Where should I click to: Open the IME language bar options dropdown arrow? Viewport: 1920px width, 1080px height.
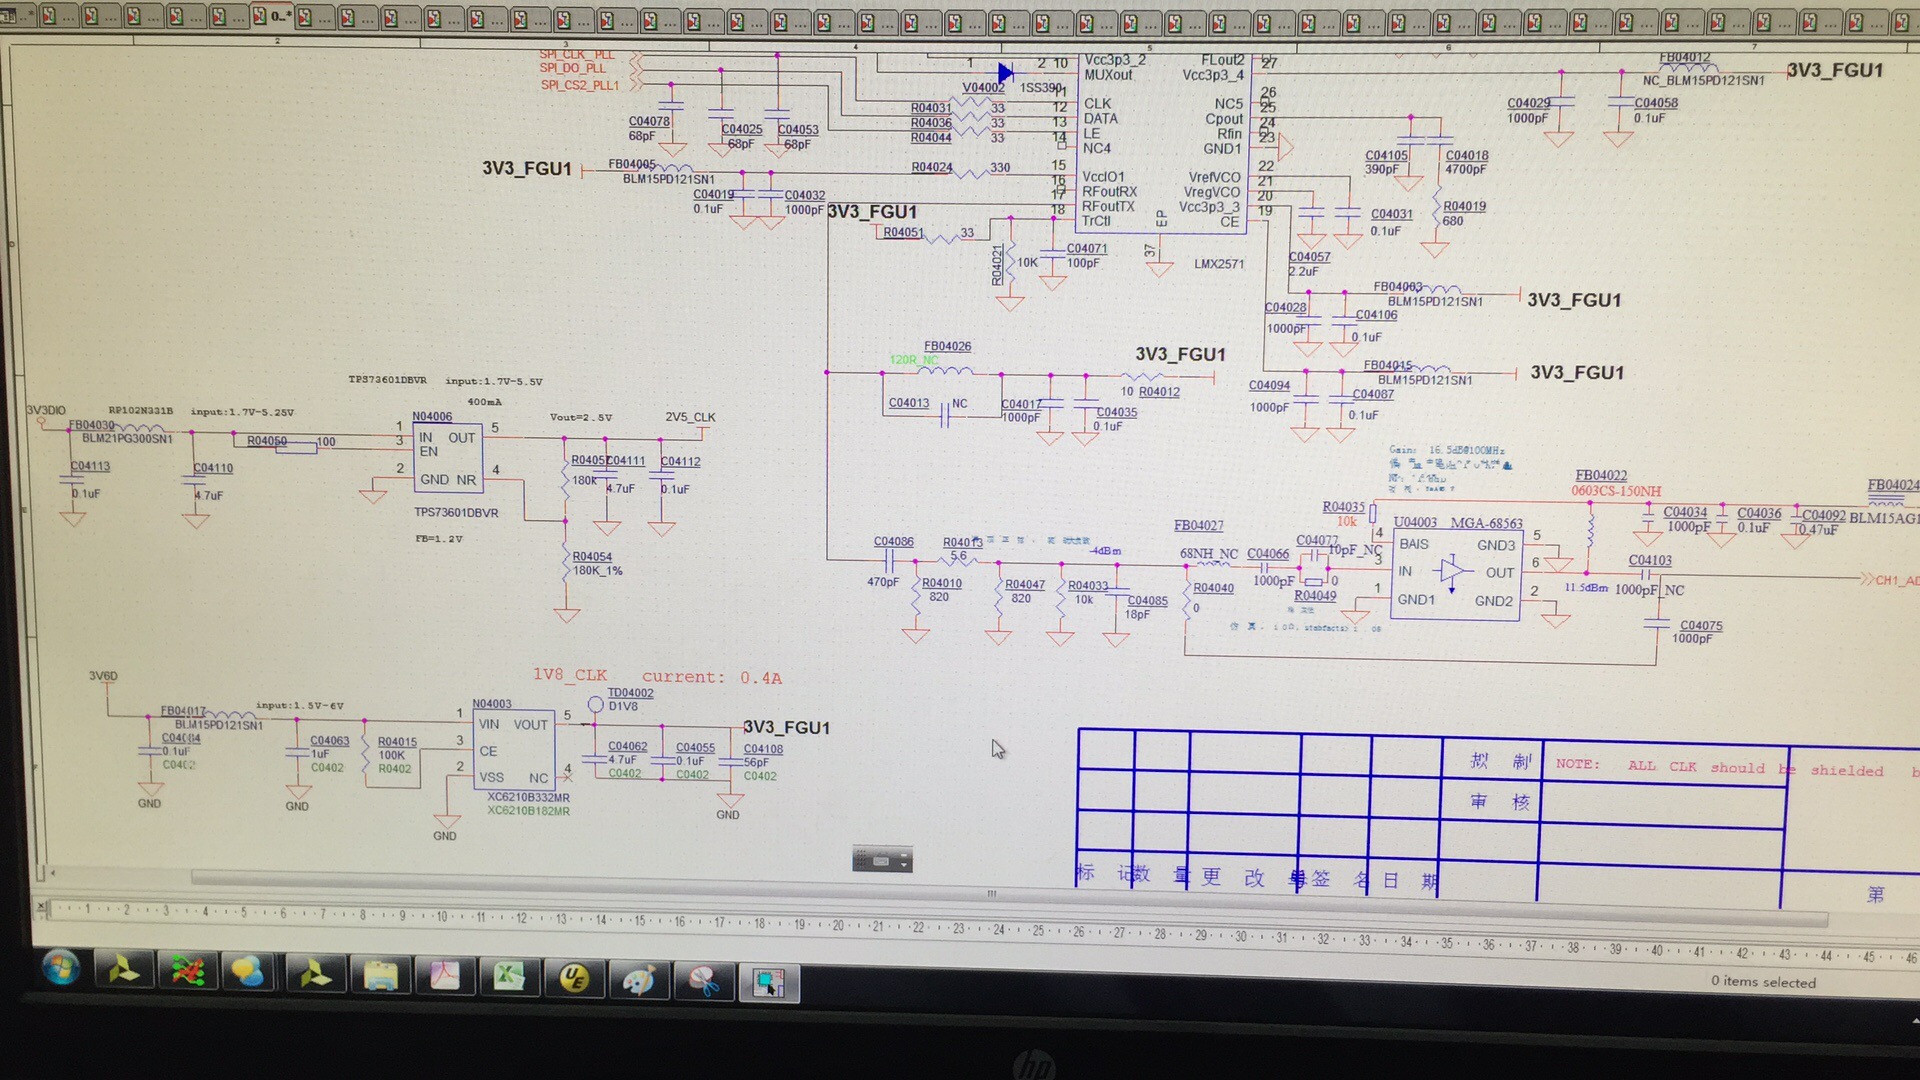coord(904,863)
